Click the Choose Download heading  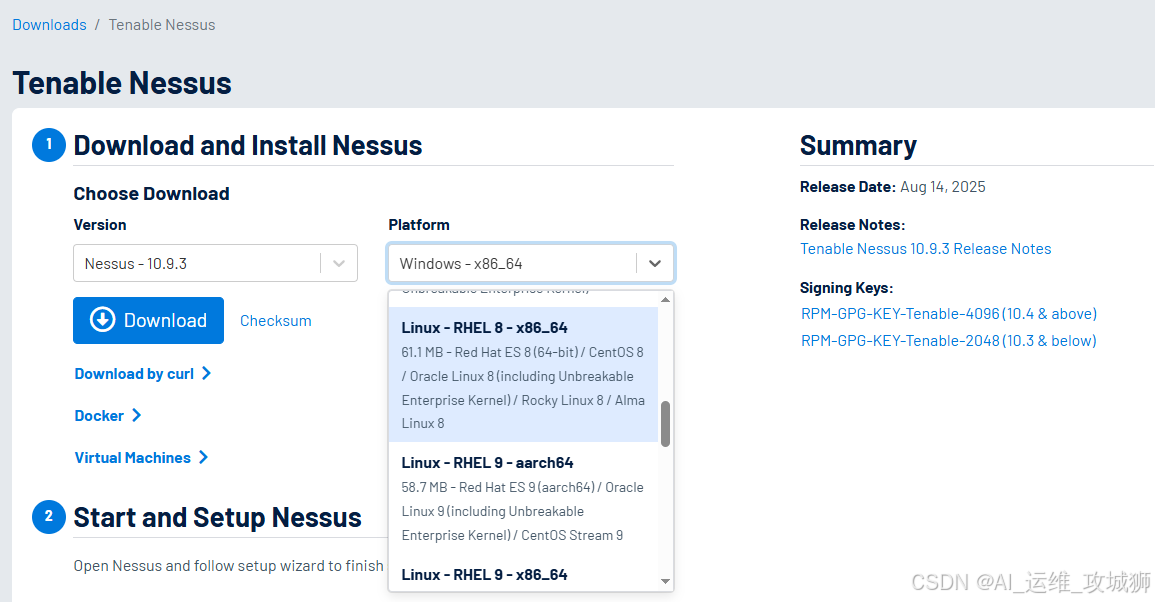click(151, 194)
